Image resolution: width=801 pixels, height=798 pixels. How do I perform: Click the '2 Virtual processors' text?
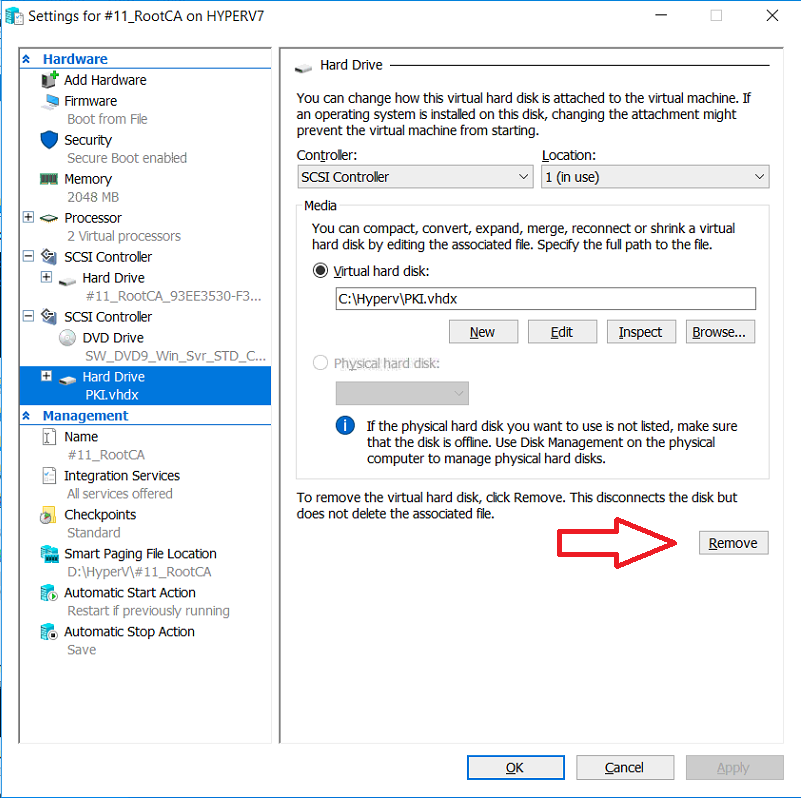click(124, 236)
